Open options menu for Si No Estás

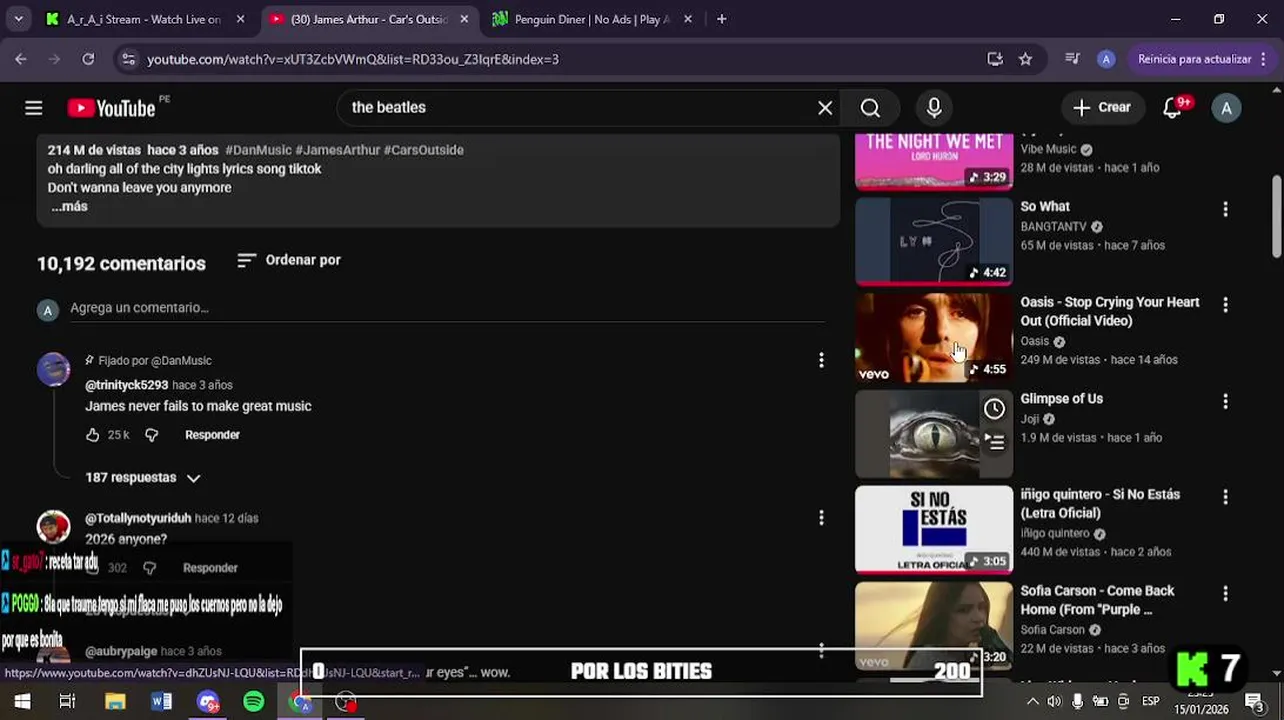click(x=1225, y=497)
